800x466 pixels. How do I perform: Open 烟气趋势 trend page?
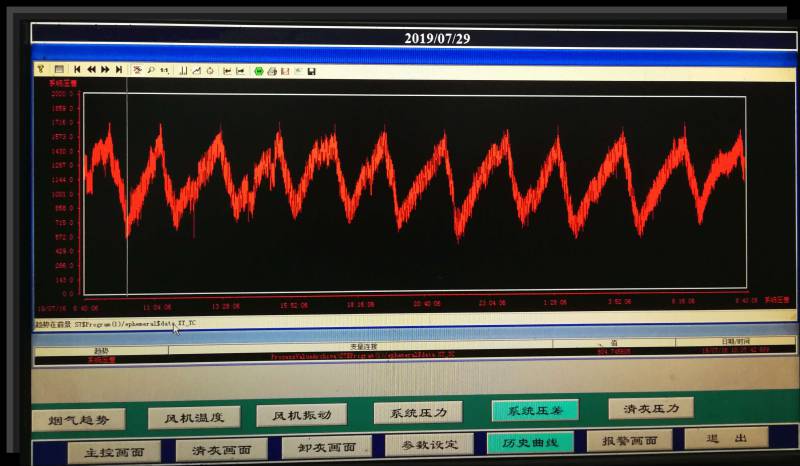(78, 419)
